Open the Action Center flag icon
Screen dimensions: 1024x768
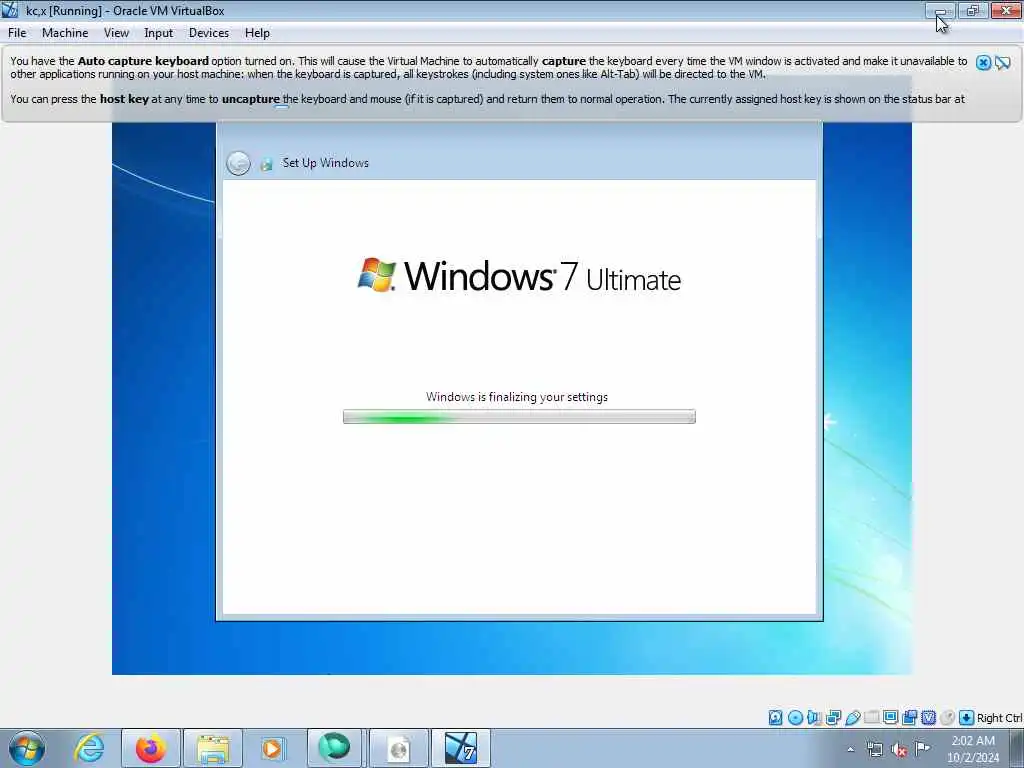pos(923,748)
